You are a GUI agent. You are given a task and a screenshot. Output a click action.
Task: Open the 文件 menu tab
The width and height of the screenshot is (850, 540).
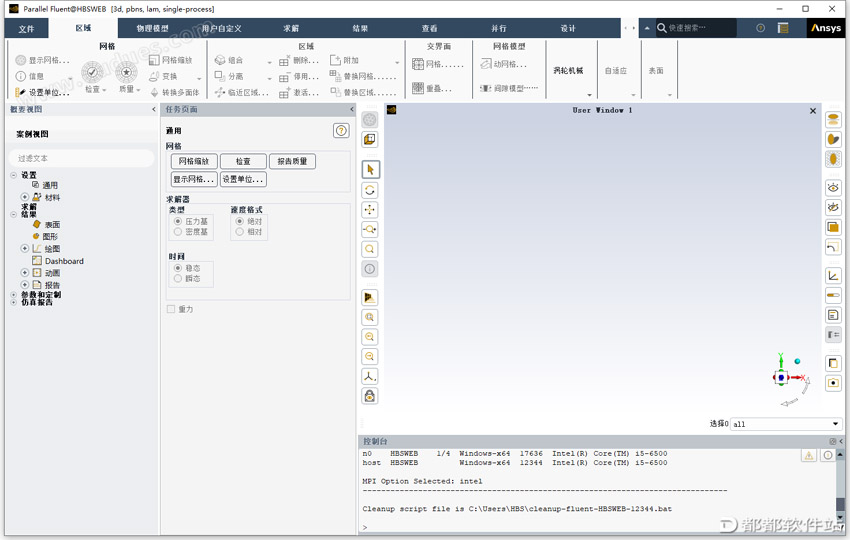pos(26,29)
